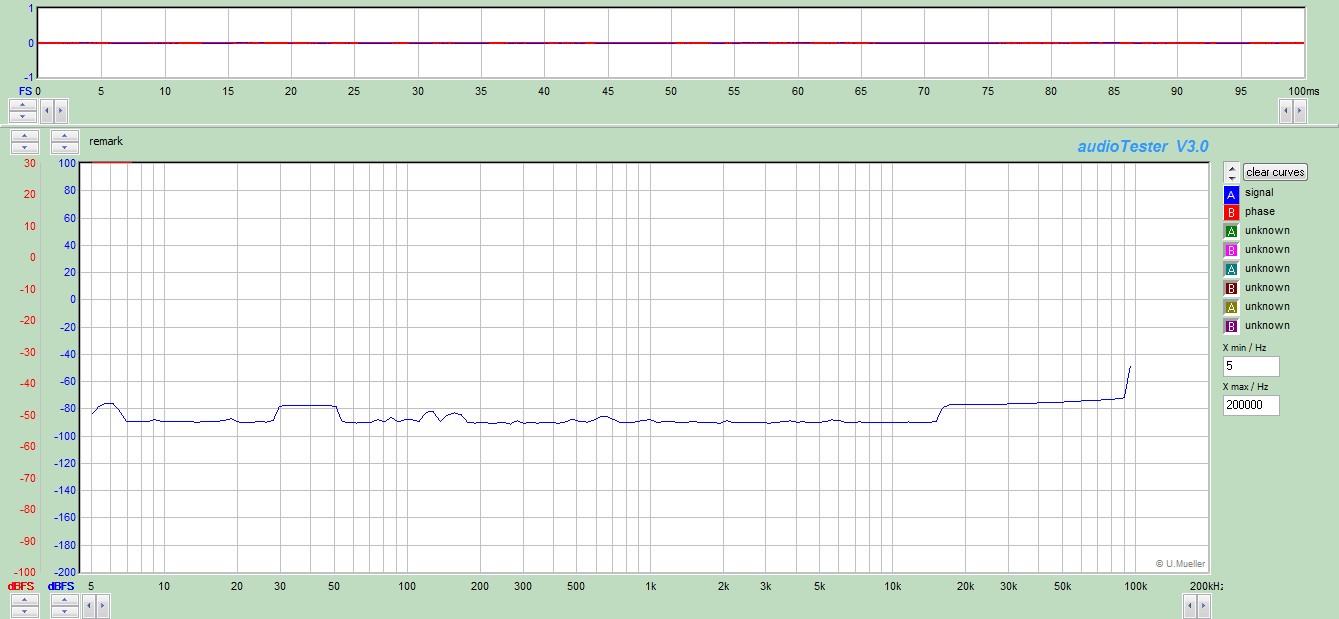Click left arrow beside the FS stepper
Screen dimensions: 1339x619
pyautogui.click(x=47, y=110)
